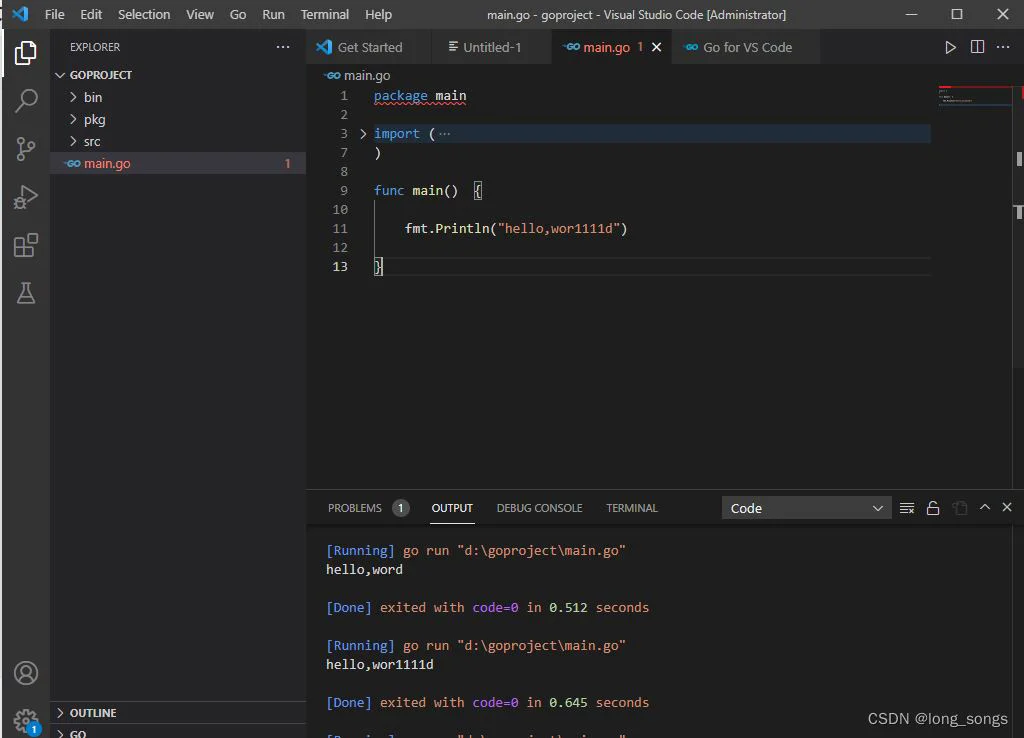
Task: Open the Go menu
Action: click(238, 14)
